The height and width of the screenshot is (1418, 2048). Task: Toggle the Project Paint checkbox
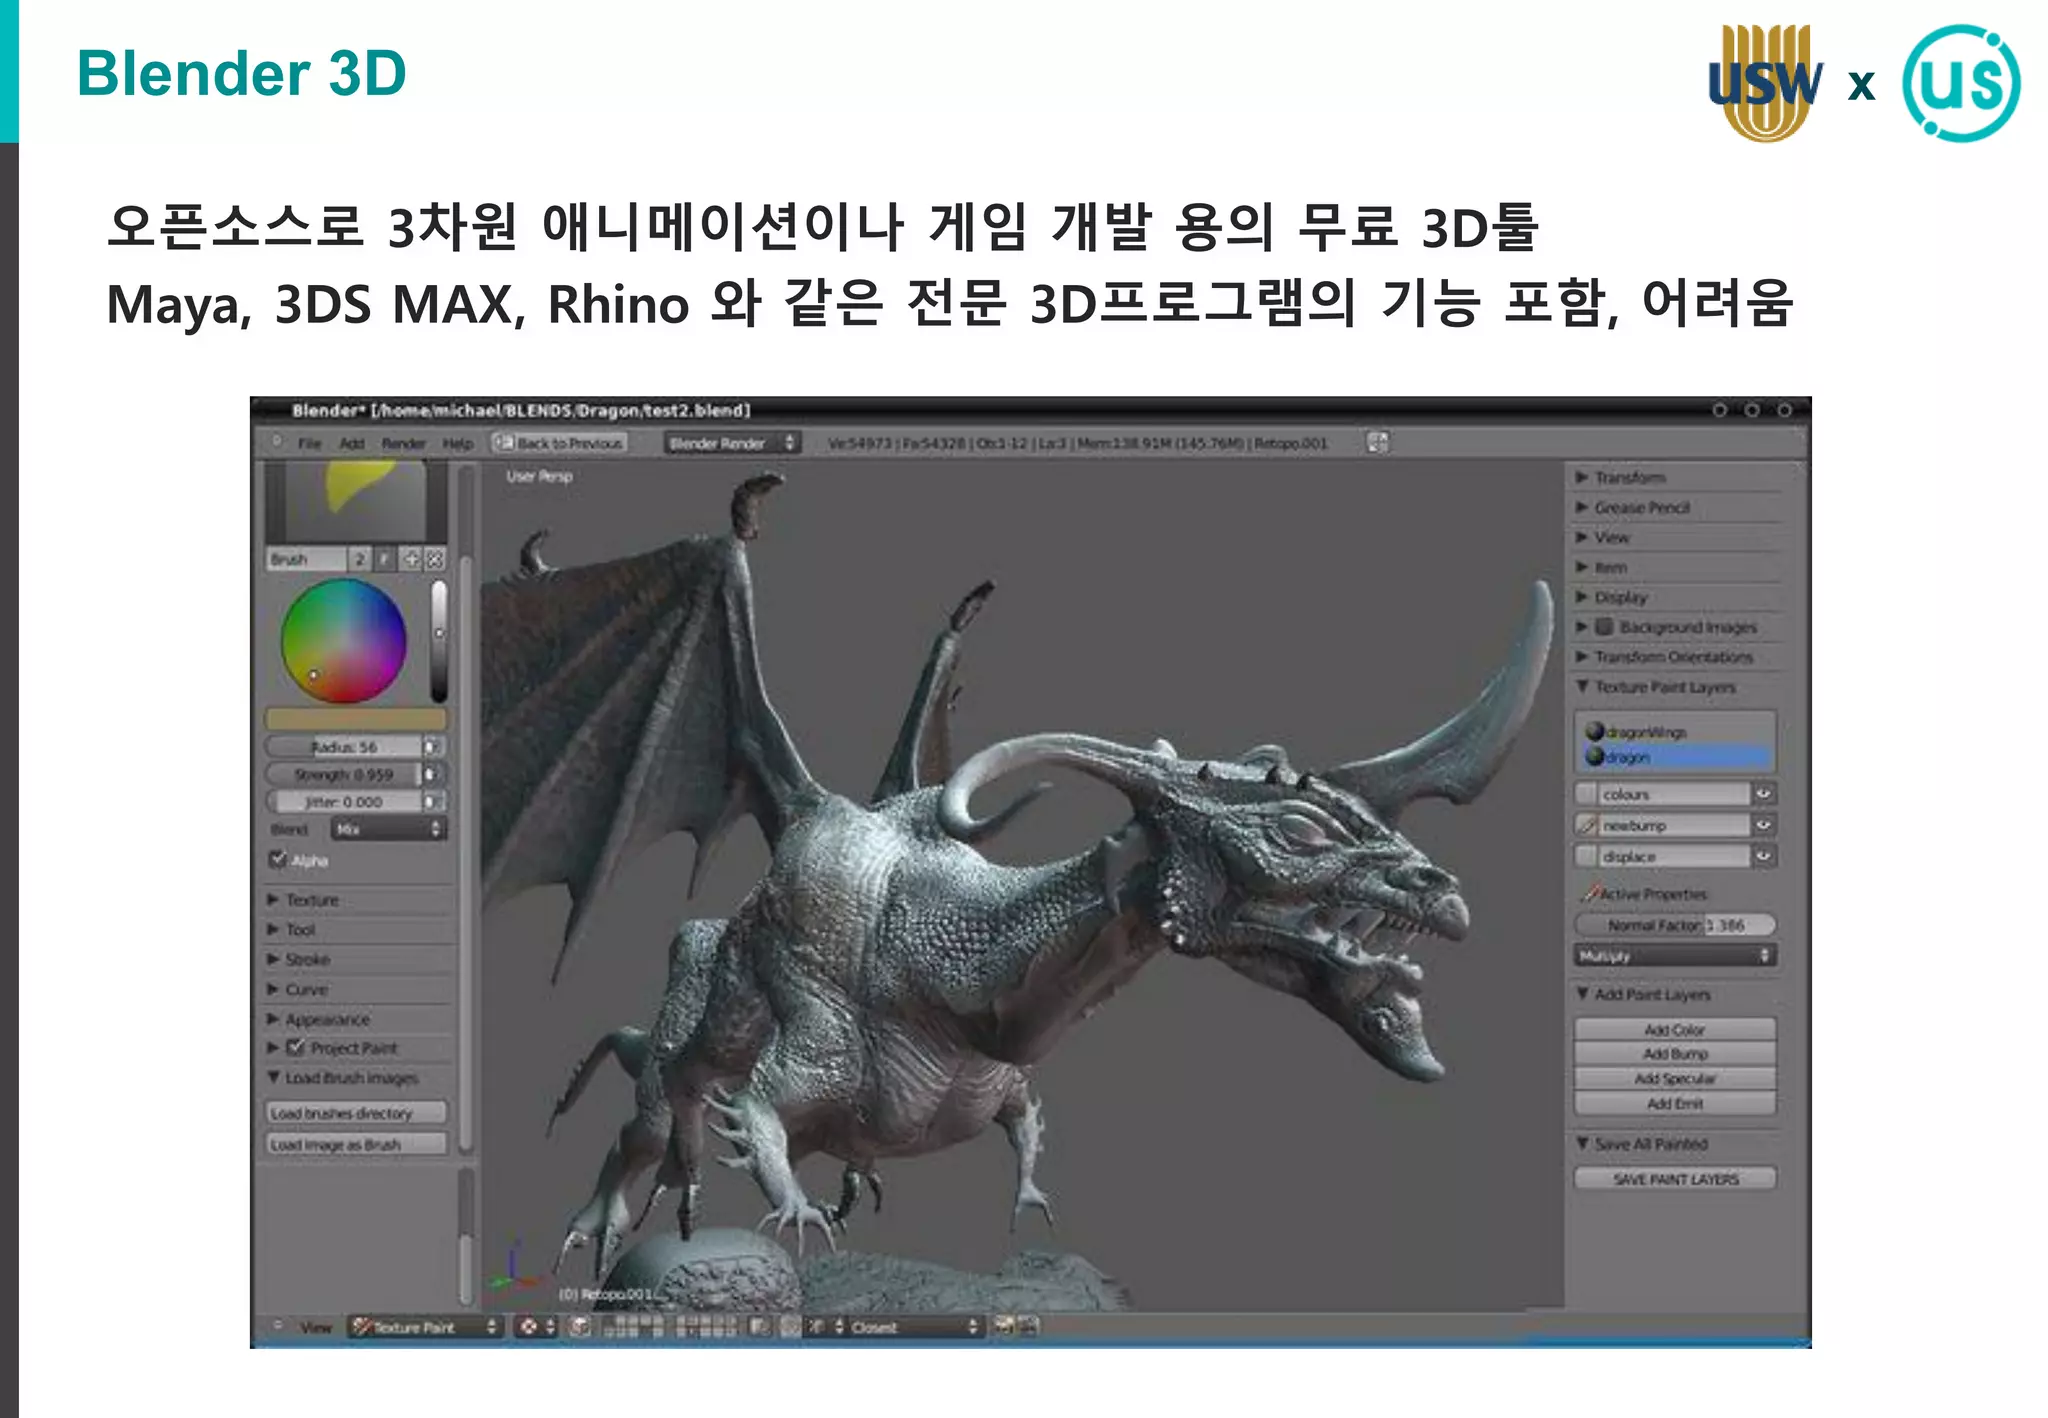tap(295, 1047)
